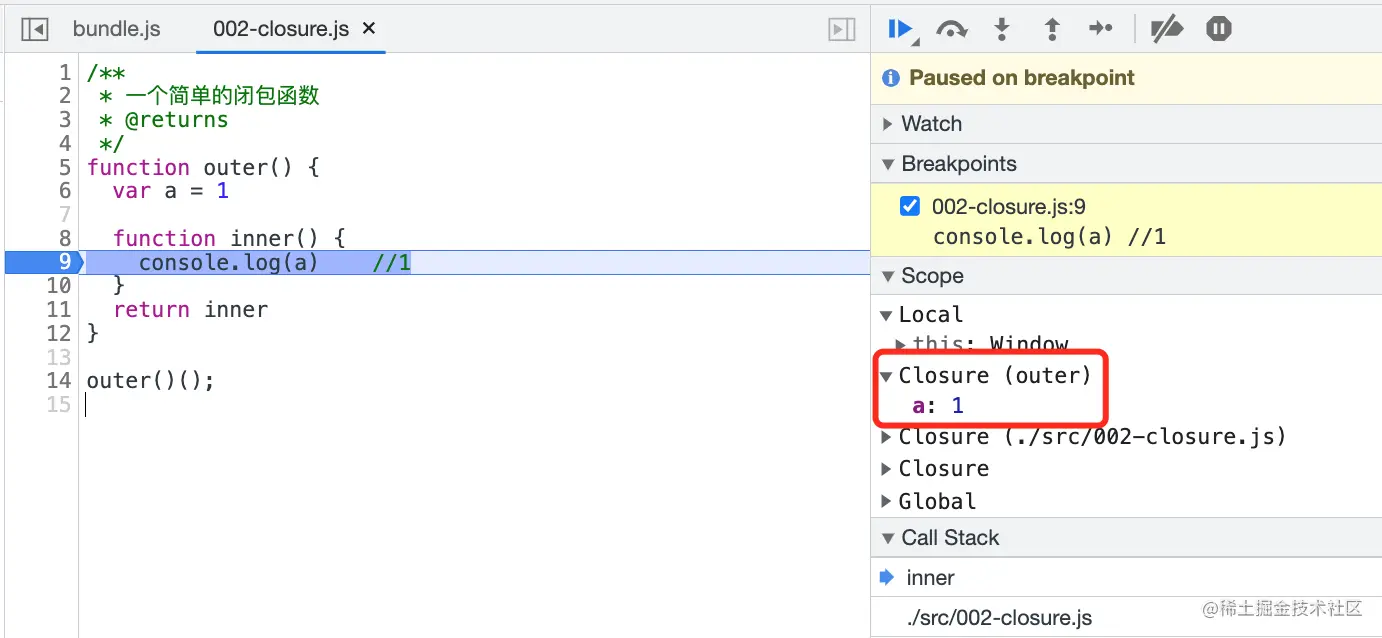Image resolution: width=1382 pixels, height=638 pixels.
Task: Collapse the Local scope
Action: tap(886, 315)
